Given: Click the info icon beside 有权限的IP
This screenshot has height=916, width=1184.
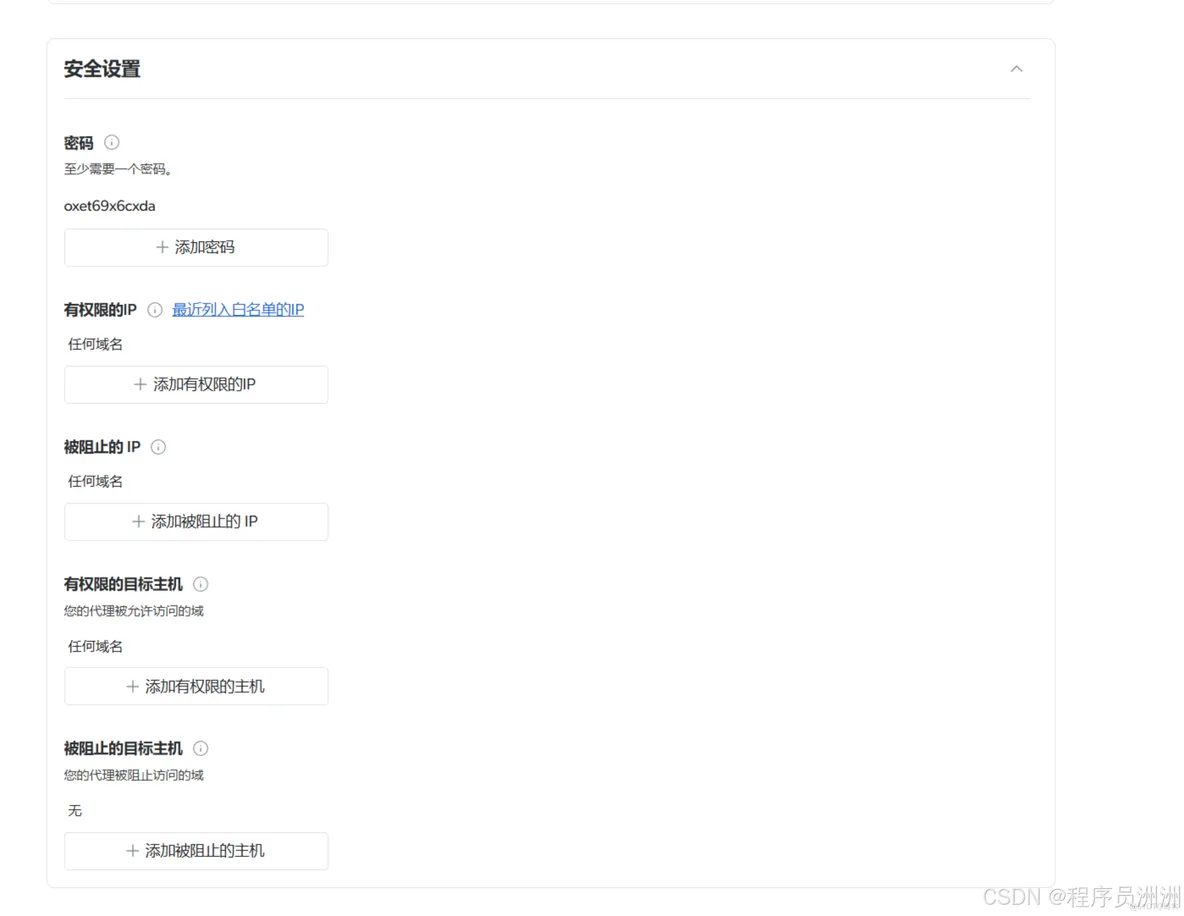Looking at the screenshot, I should pyautogui.click(x=155, y=310).
